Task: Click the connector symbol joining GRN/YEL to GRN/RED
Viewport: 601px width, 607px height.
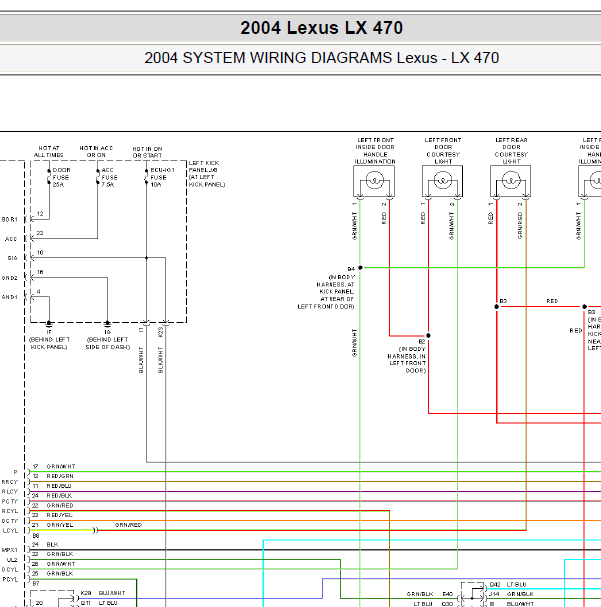Action: coord(95,530)
